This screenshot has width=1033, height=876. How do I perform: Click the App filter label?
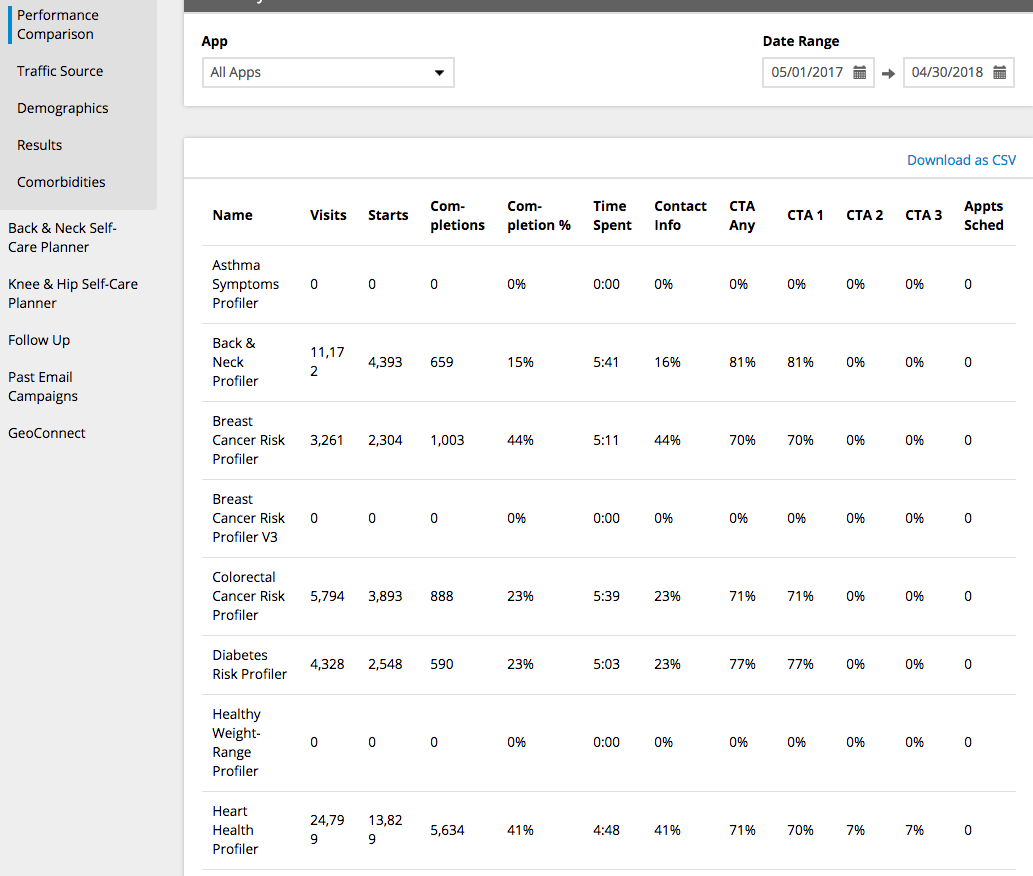coord(214,41)
